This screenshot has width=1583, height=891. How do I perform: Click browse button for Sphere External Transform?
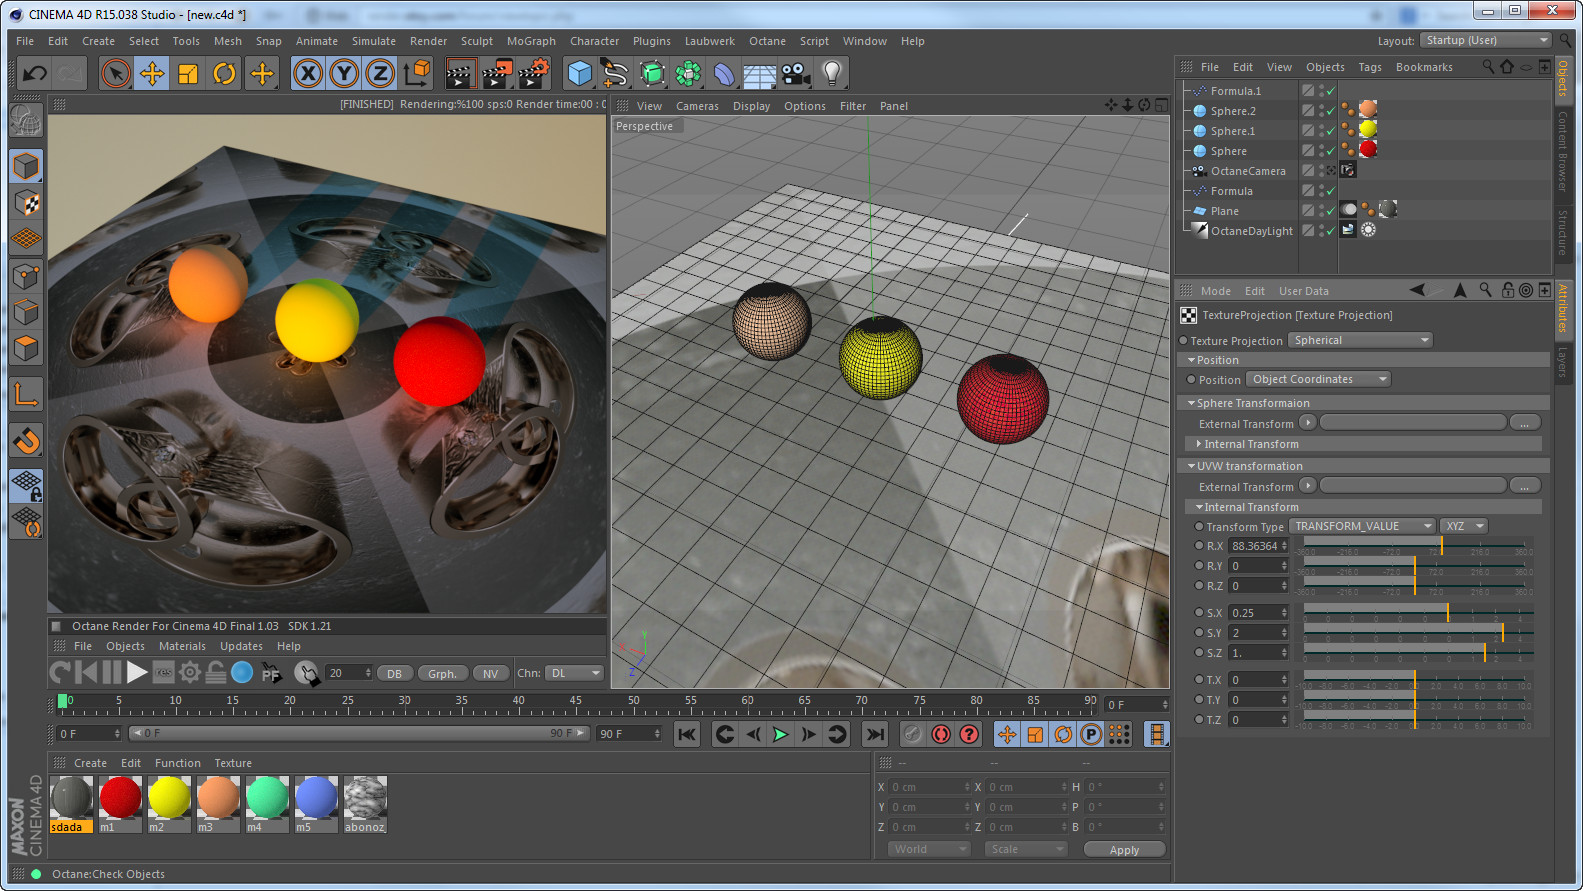pyautogui.click(x=1525, y=423)
